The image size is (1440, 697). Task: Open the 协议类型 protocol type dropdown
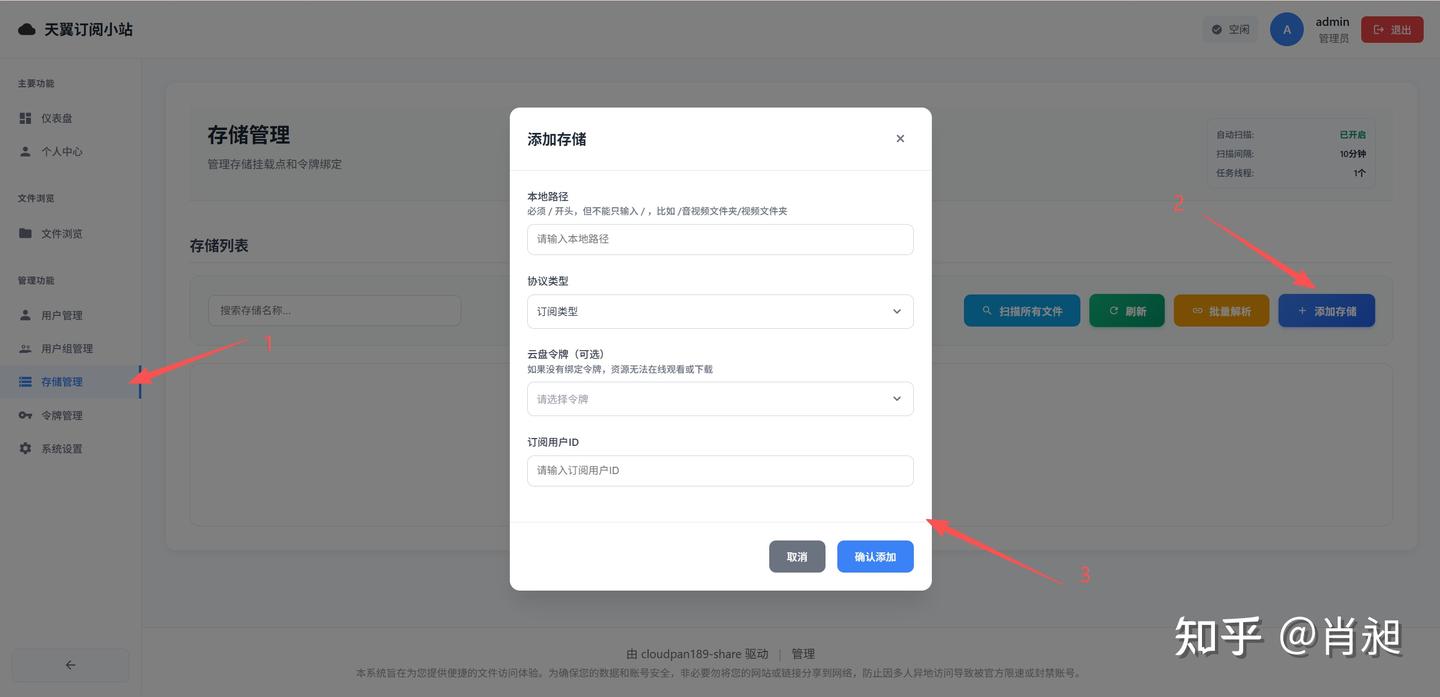click(719, 311)
